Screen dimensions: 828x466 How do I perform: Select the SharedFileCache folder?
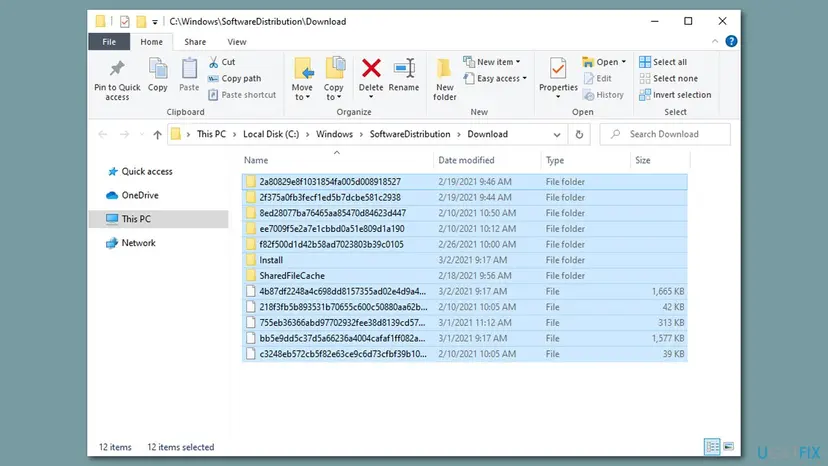point(465,276)
